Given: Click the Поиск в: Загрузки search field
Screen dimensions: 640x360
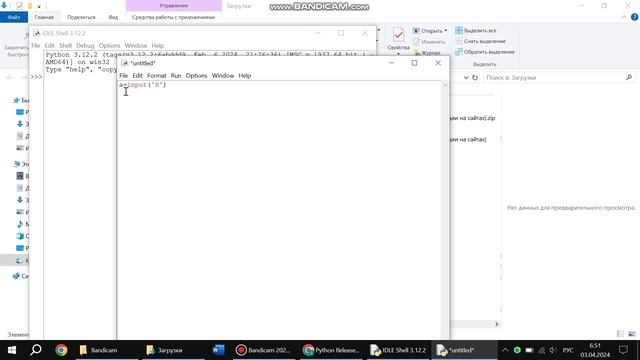Looking at the screenshot, I should 559,78.
